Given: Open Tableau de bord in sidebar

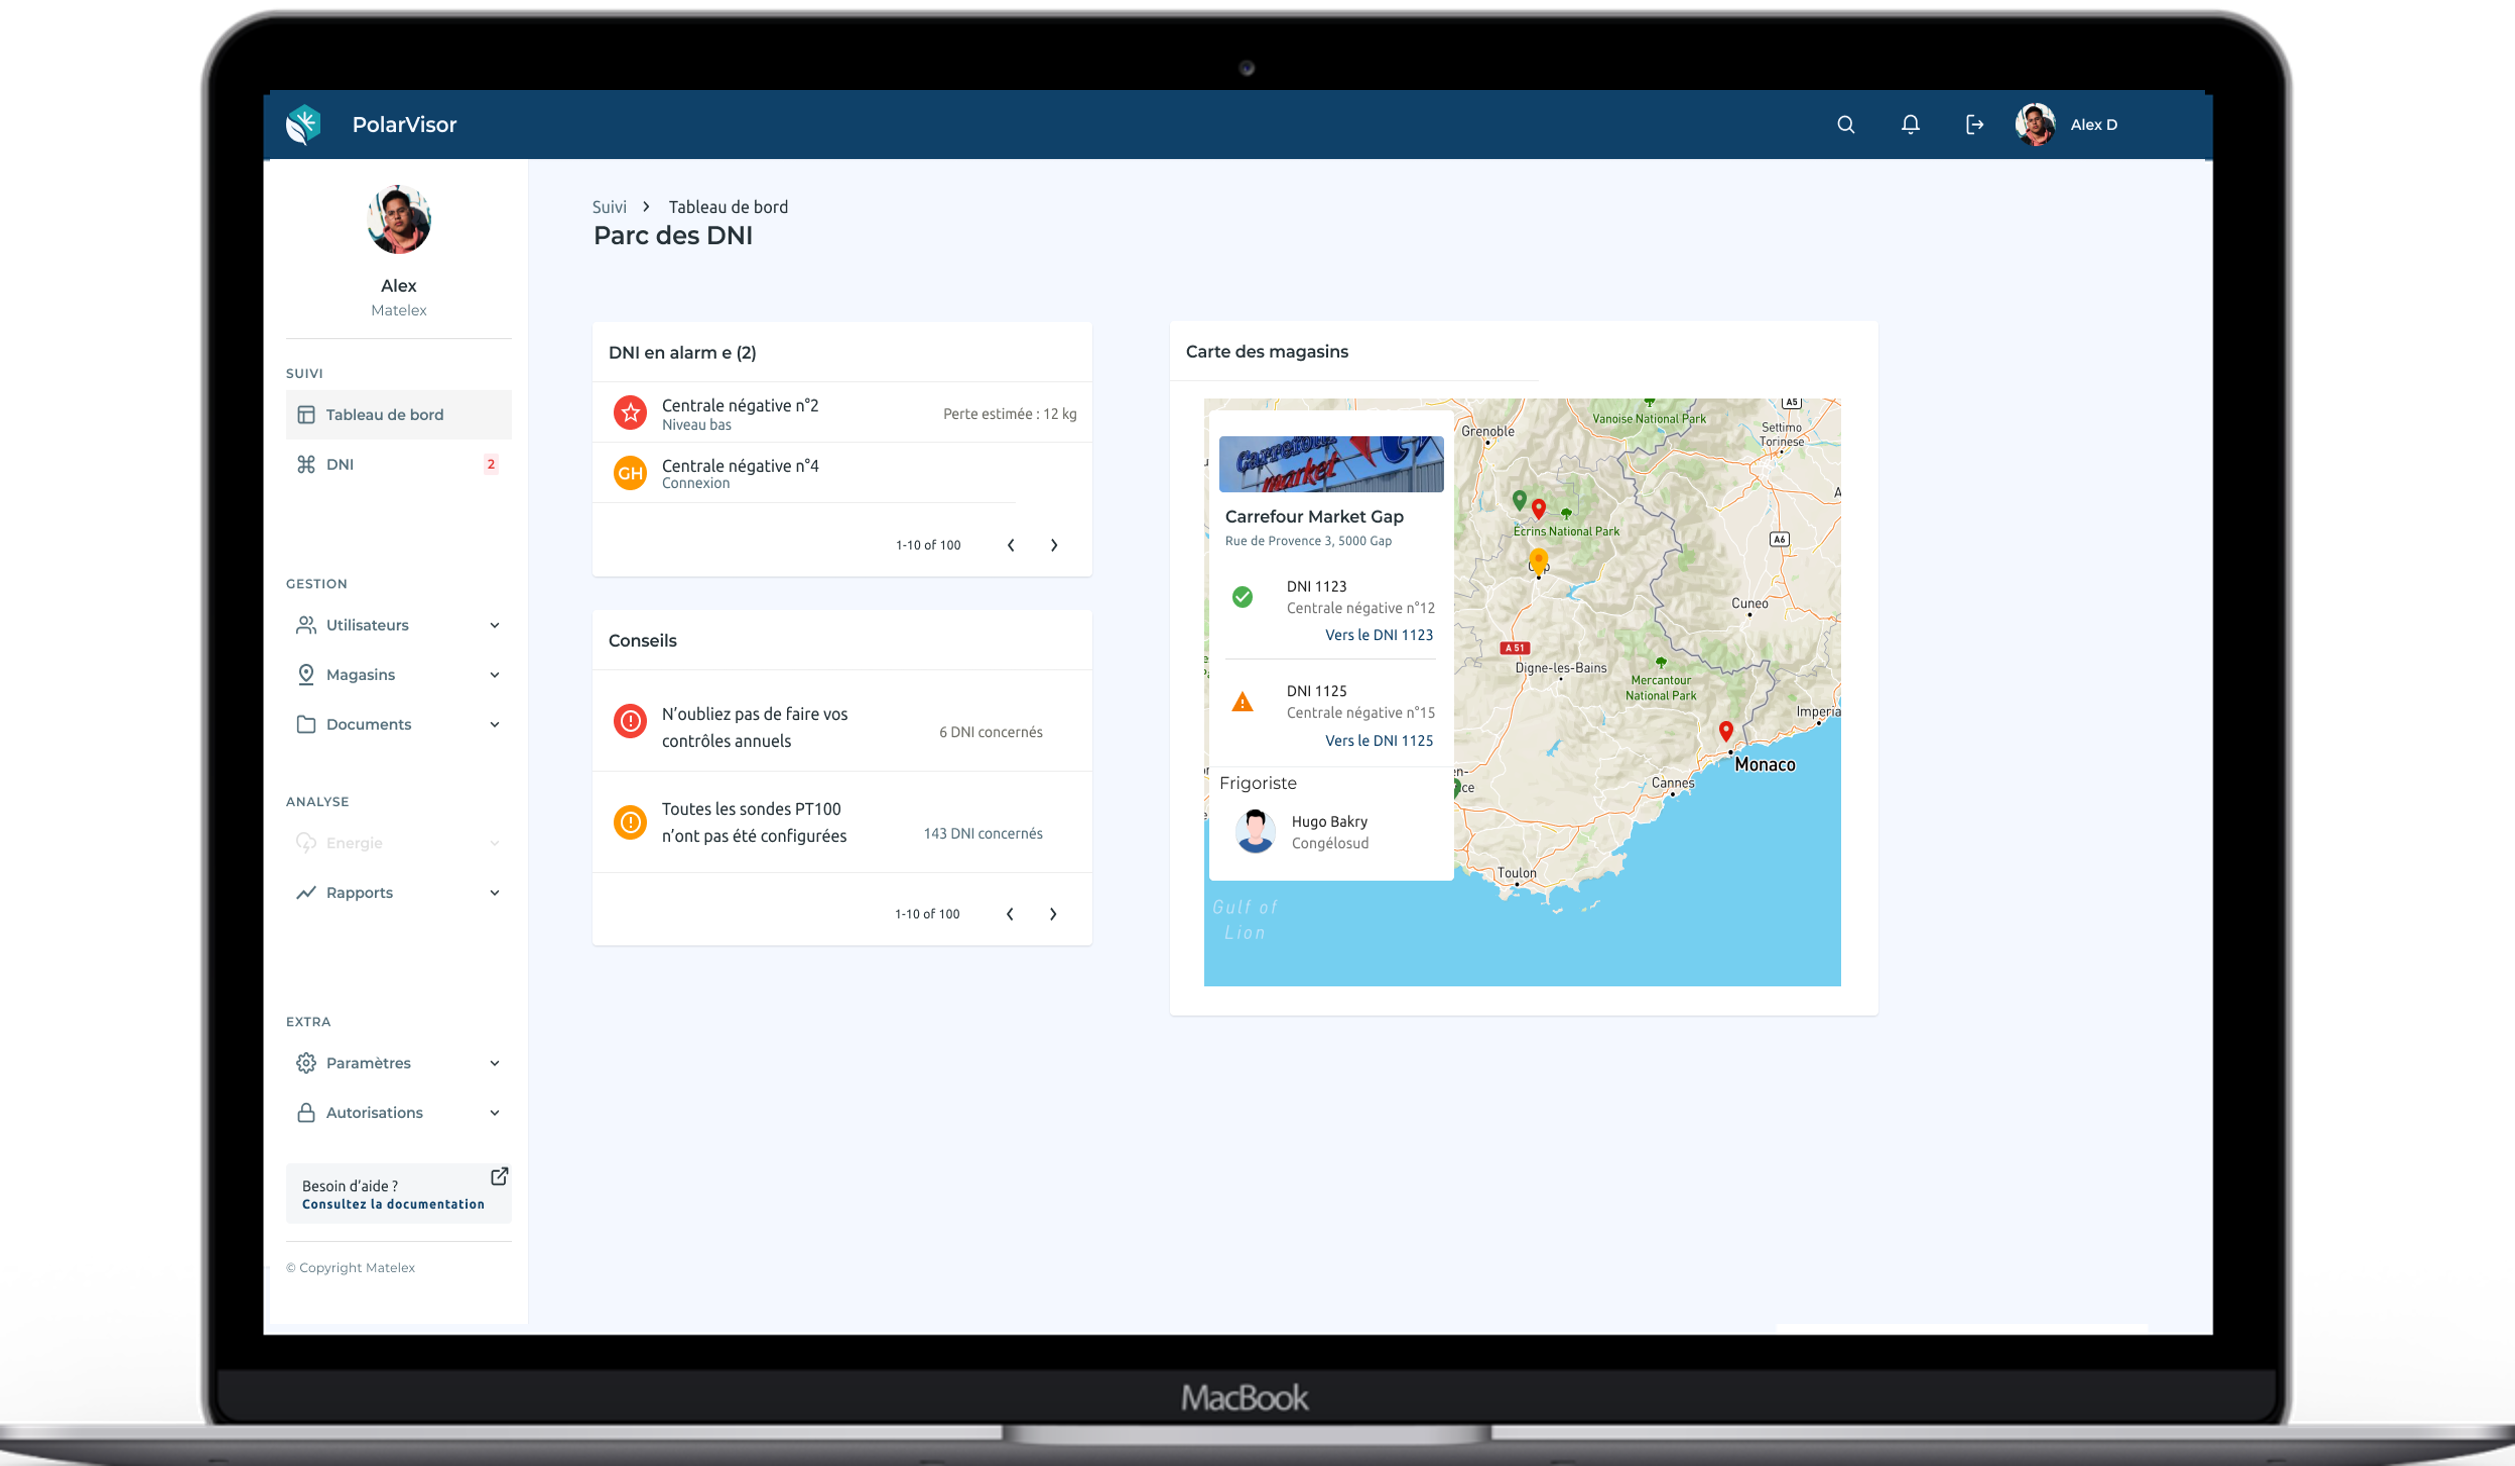Looking at the screenshot, I should [398, 414].
